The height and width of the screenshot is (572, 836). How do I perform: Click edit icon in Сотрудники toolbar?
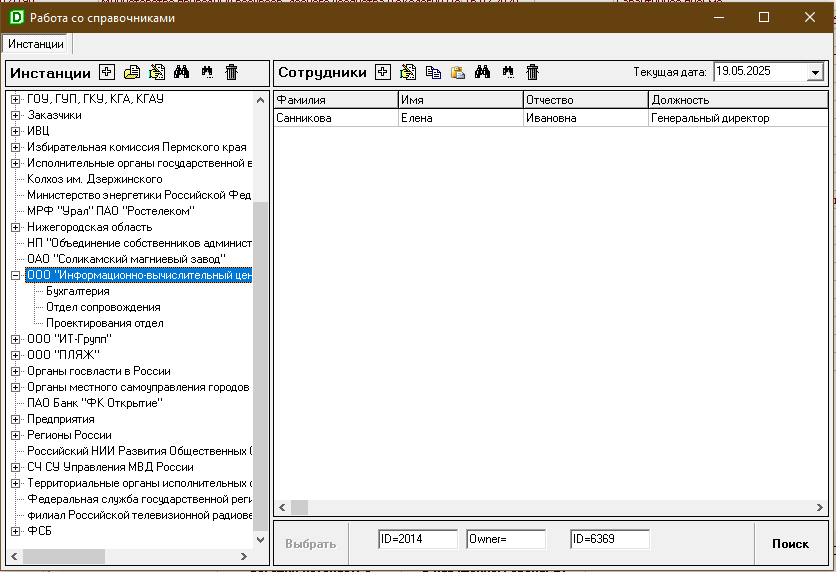pos(408,72)
